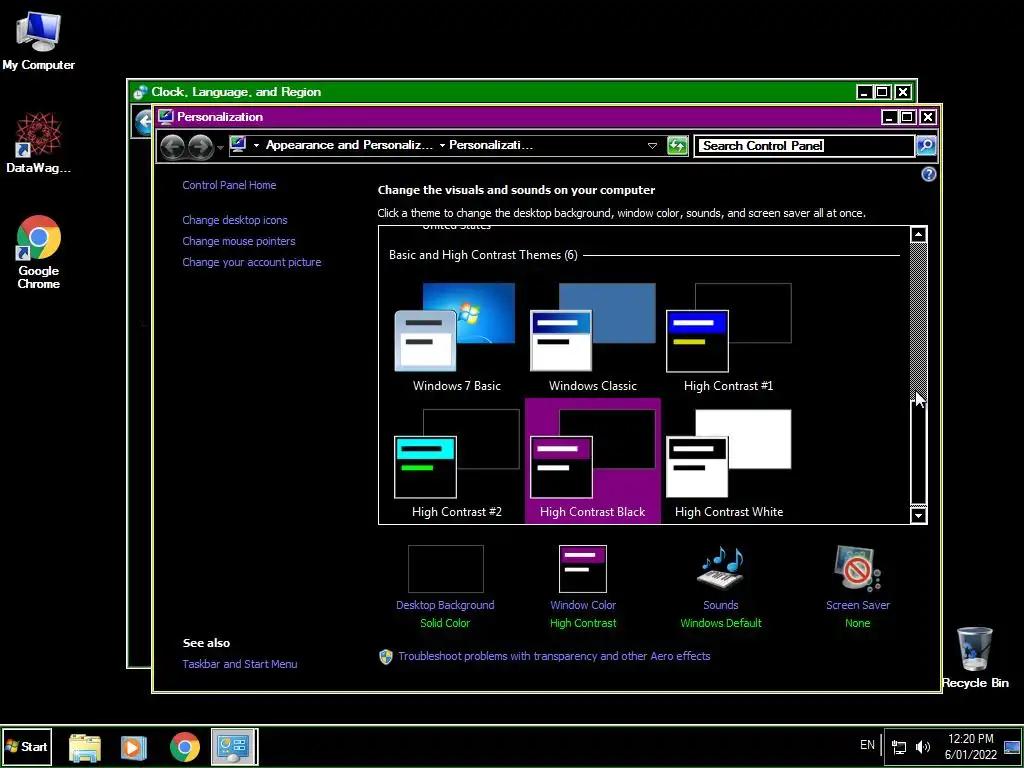The width and height of the screenshot is (1024, 768).
Task: Select the High Contrast White theme
Action: coord(728,463)
